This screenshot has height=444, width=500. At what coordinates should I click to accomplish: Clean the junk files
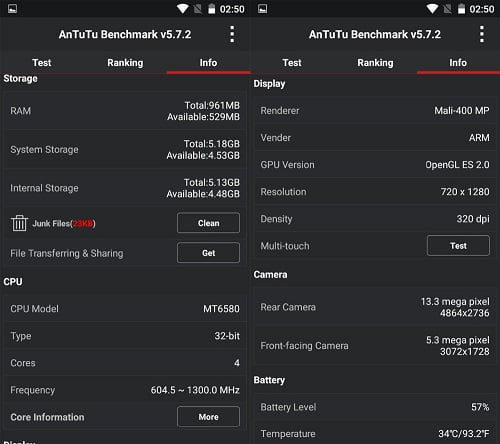208,223
